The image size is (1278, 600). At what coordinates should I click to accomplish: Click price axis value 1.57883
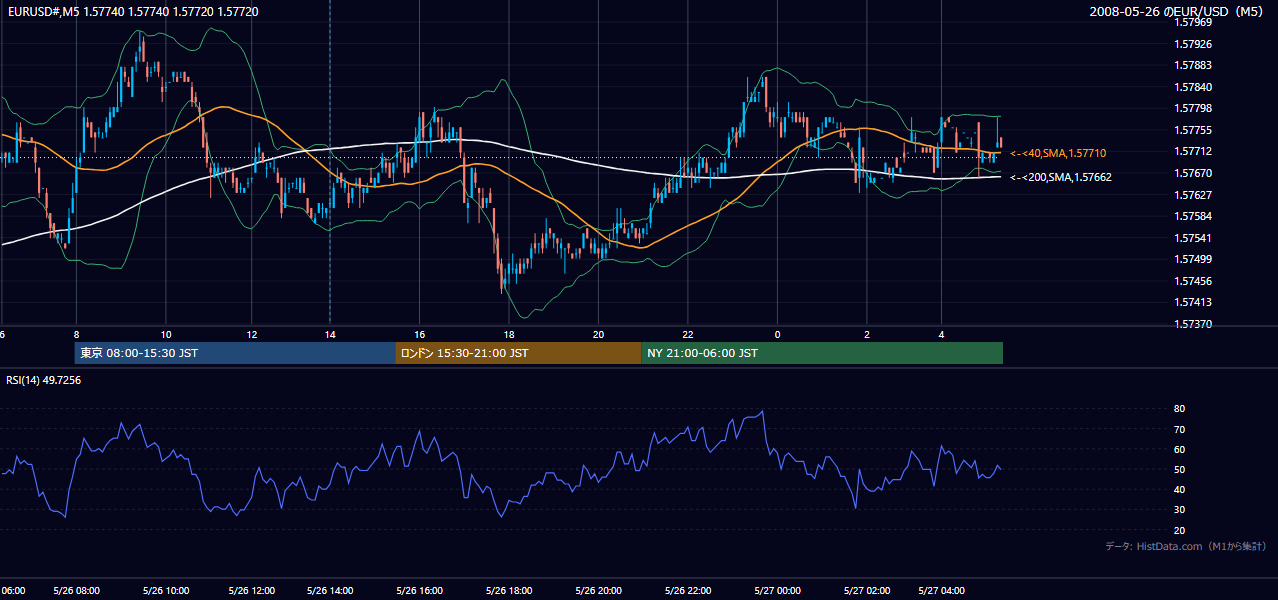tap(1193, 66)
